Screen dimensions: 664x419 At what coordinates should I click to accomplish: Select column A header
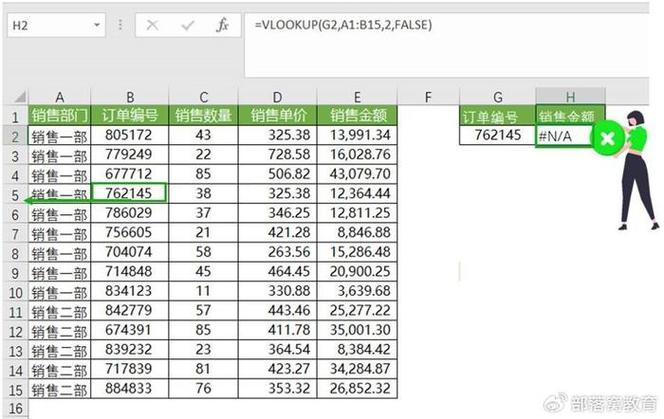click(x=59, y=97)
